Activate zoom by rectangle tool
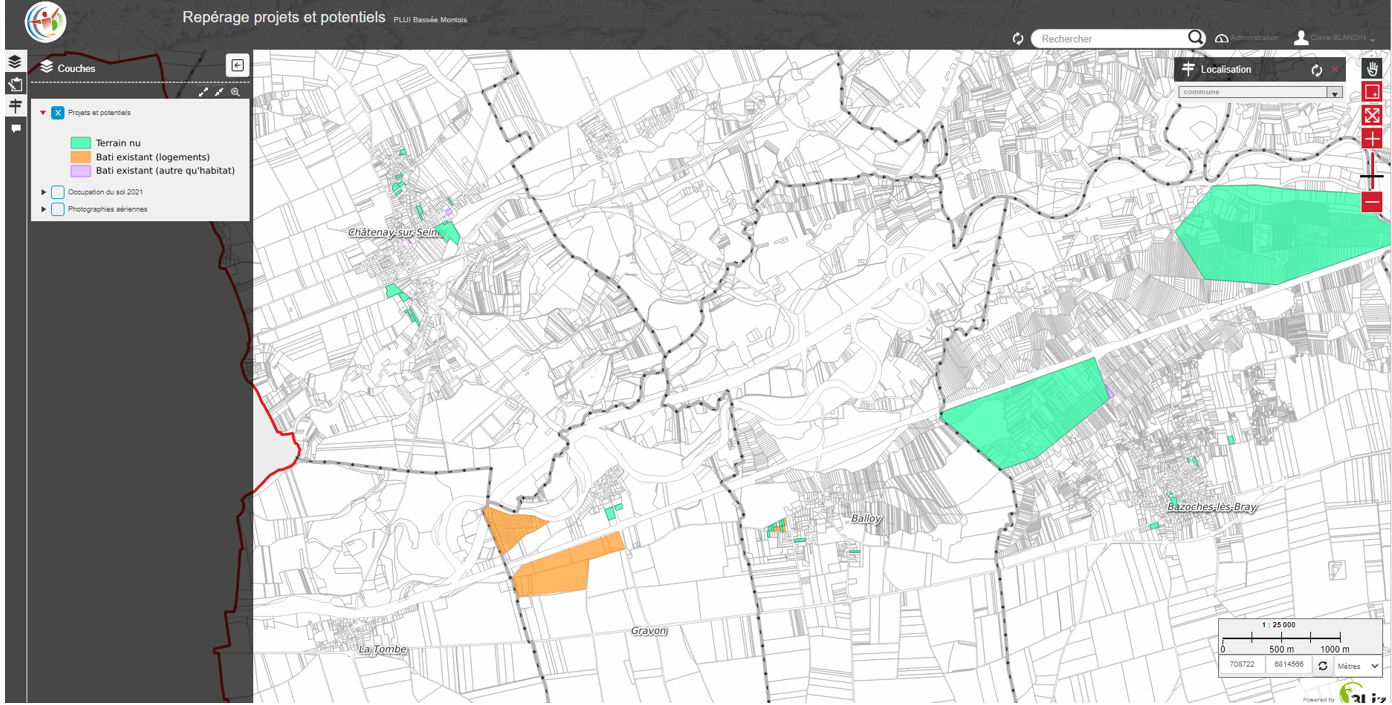 1372,92
